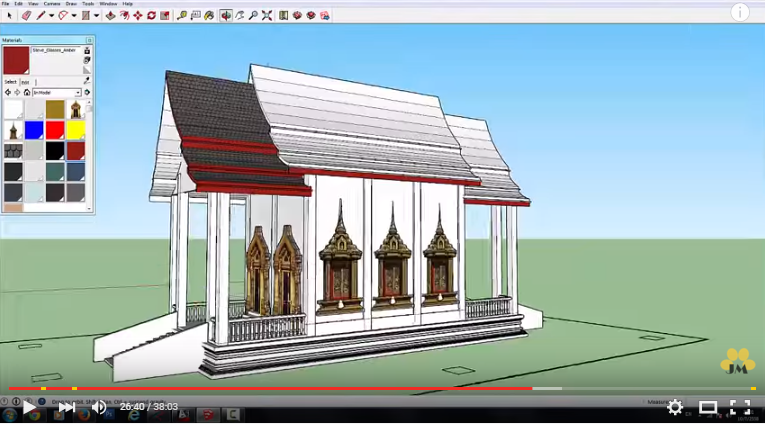
Task: Click the material name field
Action: 56,50
